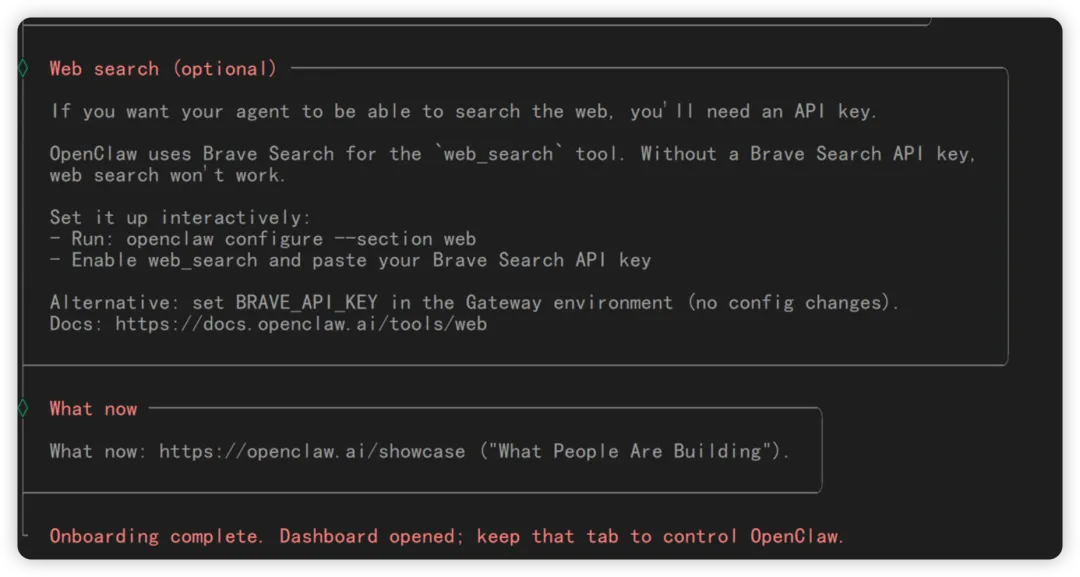Click the "Enable web_search and paste" instruction line
This screenshot has width=1080, height=577.
pos(351,260)
